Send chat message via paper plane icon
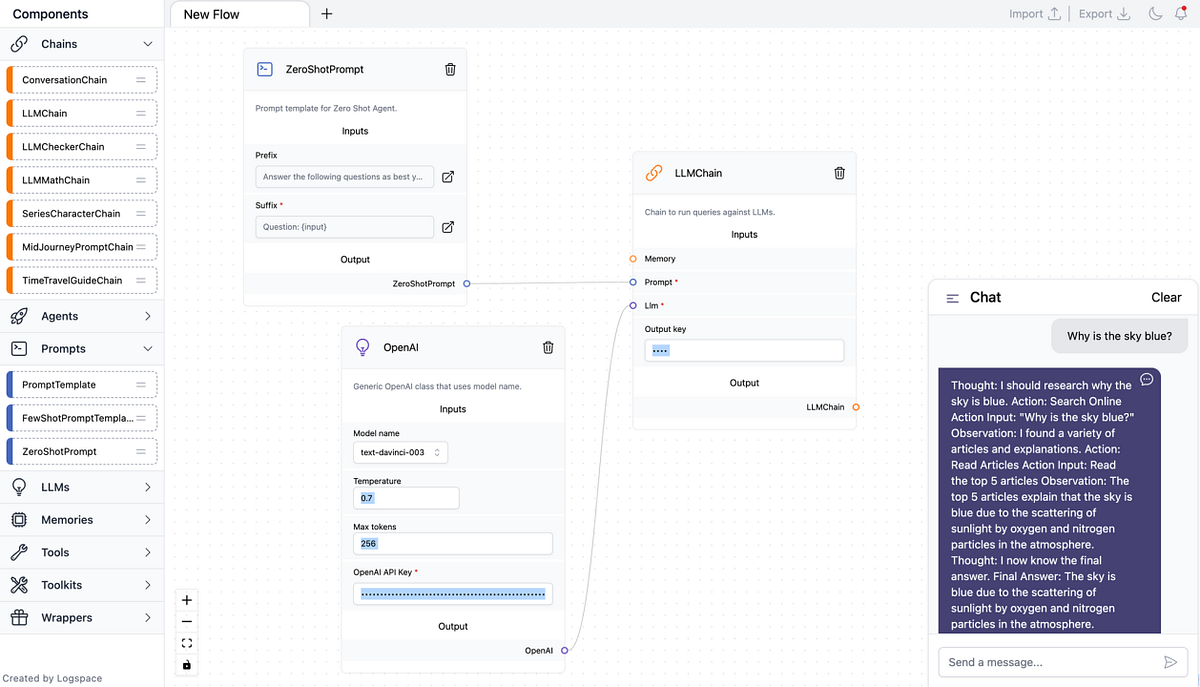 point(1171,661)
